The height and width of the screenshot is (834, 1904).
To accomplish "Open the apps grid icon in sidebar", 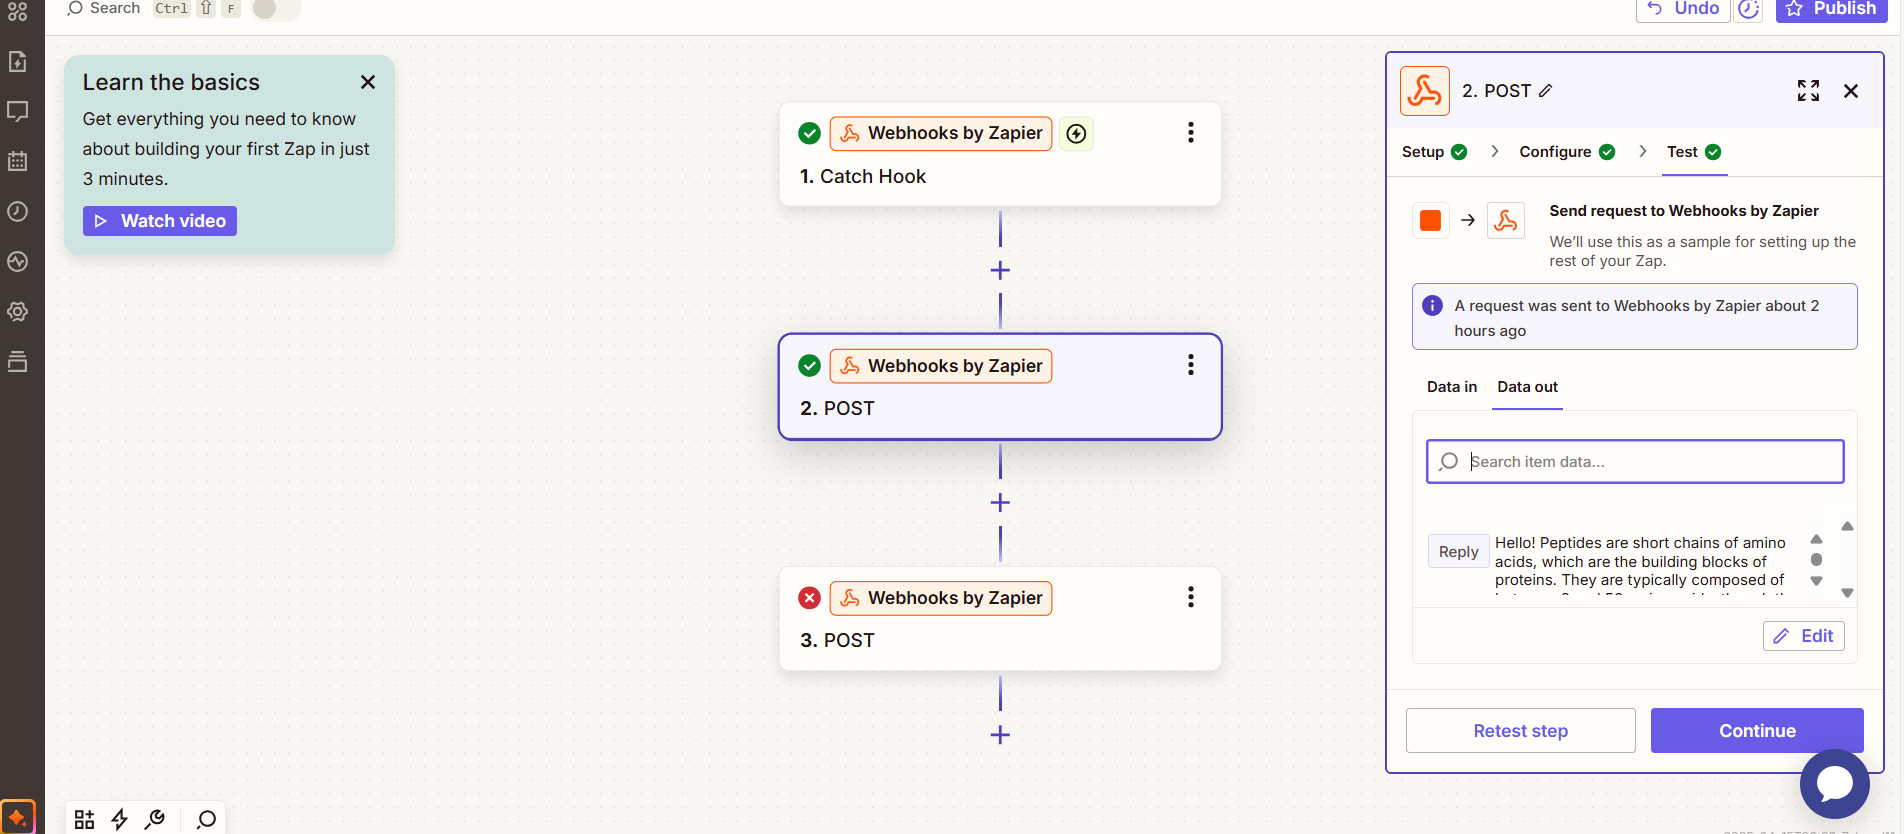I will point(18,12).
